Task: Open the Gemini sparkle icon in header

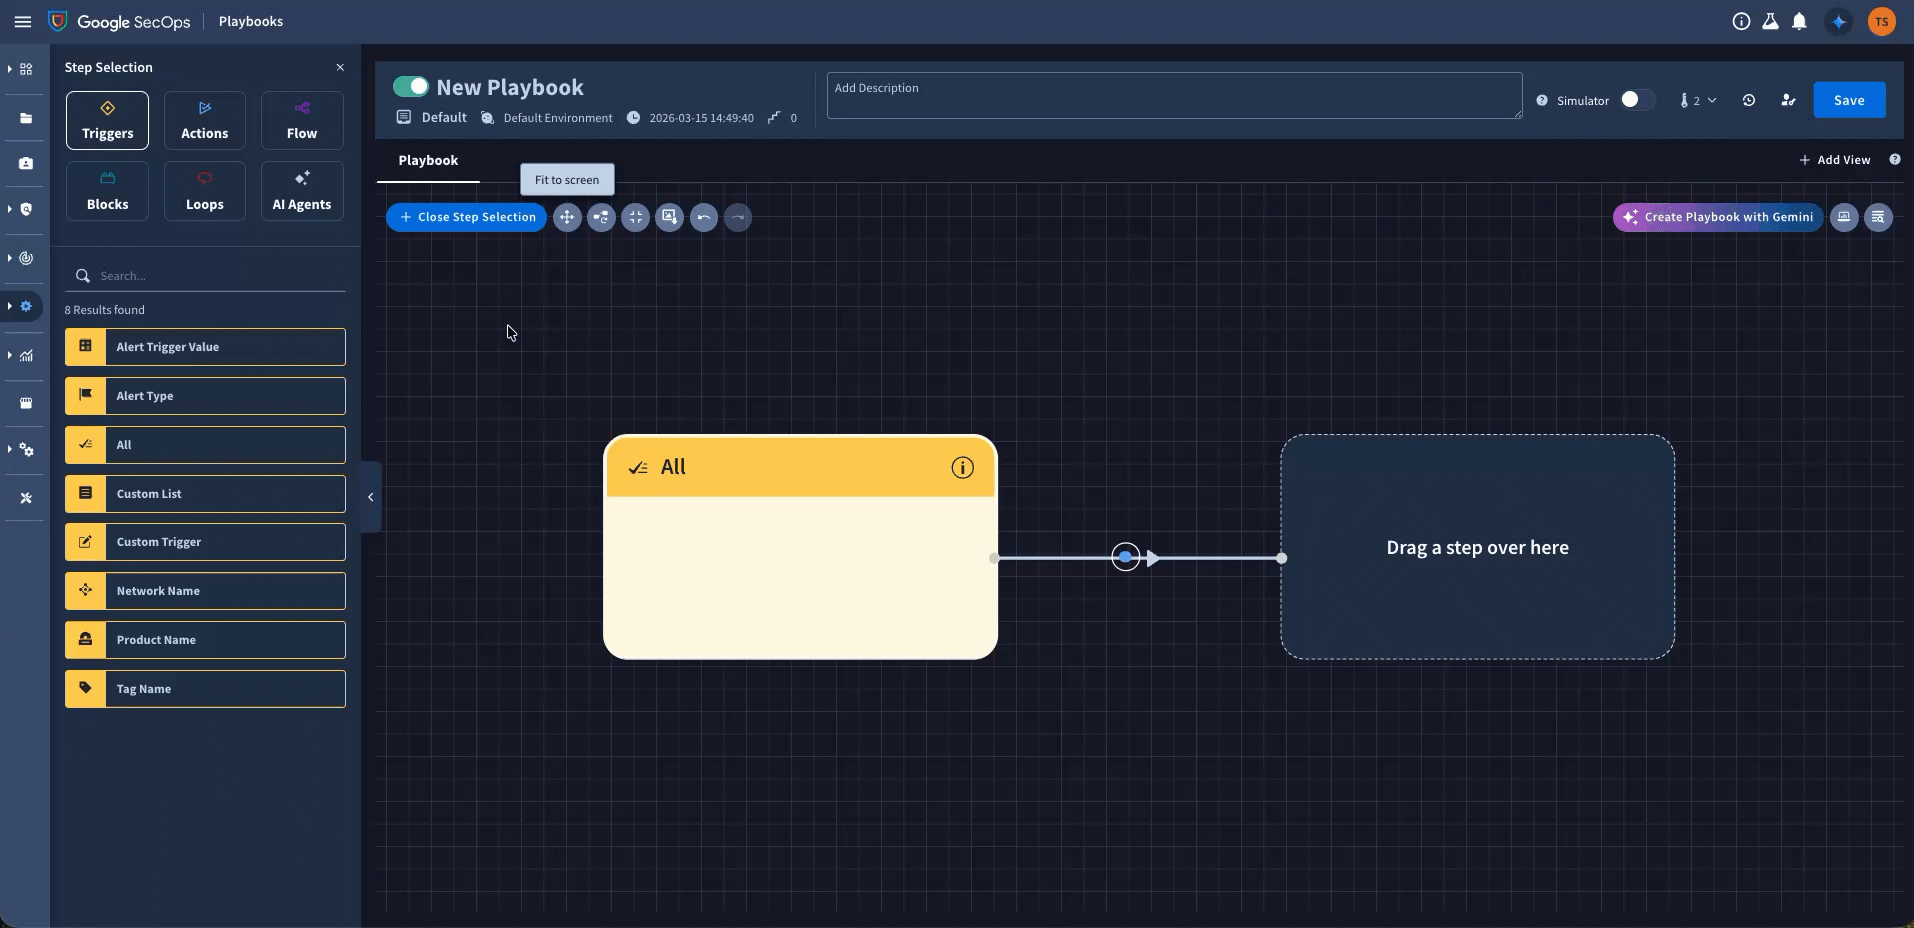Action: [x=1838, y=21]
